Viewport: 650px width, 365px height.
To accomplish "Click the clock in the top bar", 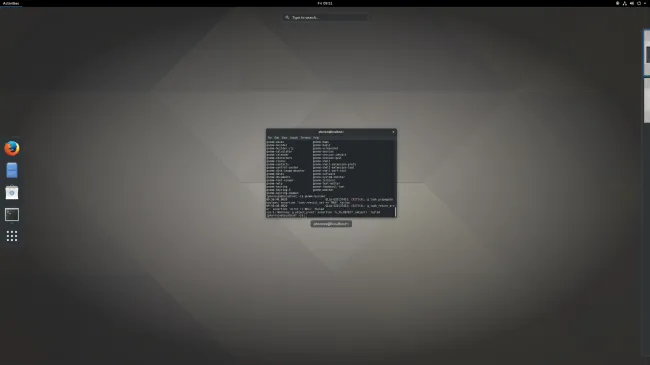I will 325,3.
